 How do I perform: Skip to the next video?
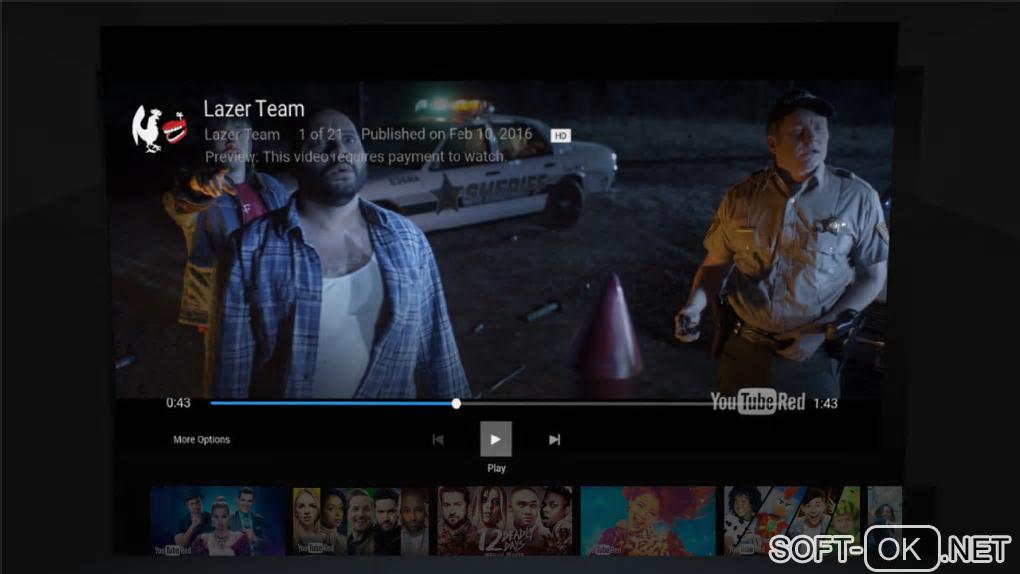[x=554, y=440]
